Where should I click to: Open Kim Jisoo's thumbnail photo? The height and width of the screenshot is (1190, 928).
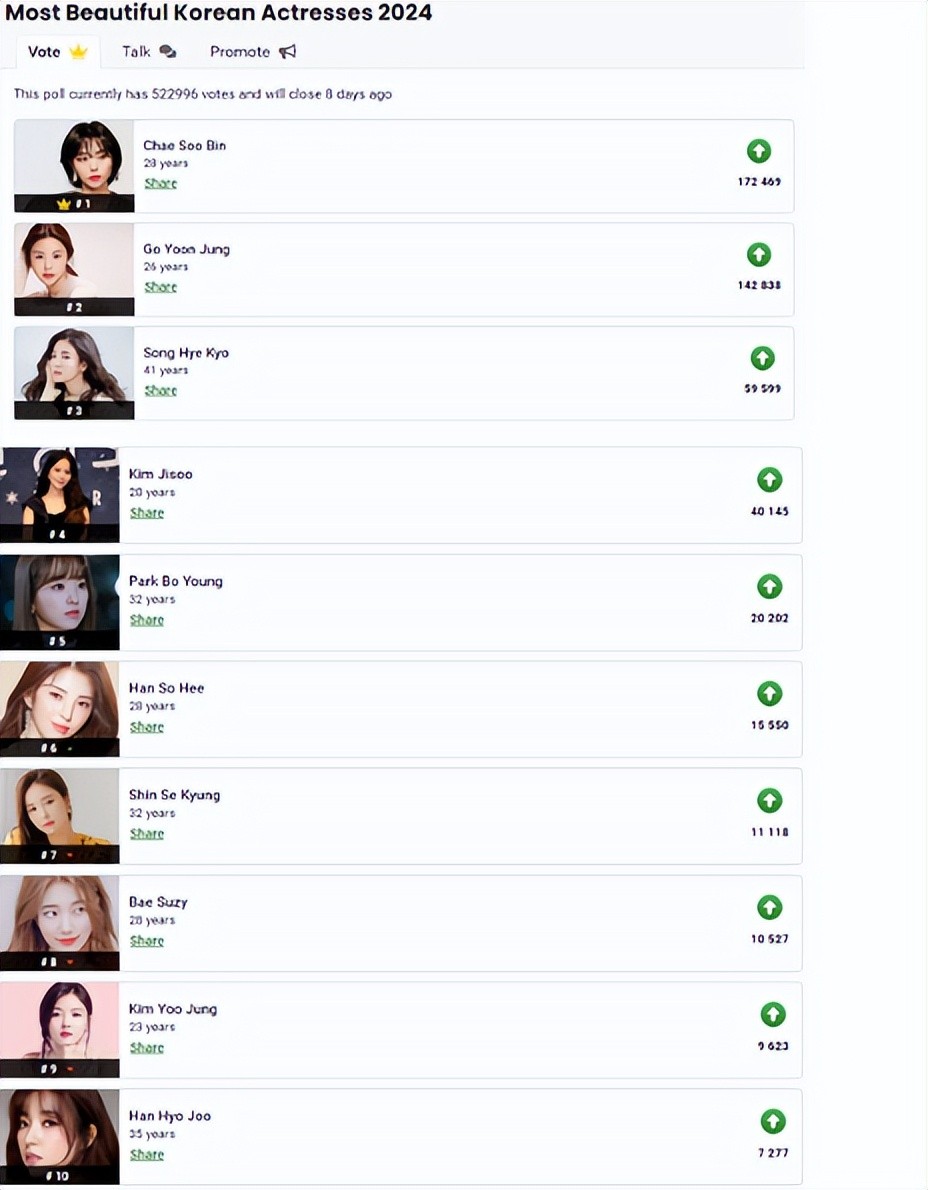coord(60,494)
